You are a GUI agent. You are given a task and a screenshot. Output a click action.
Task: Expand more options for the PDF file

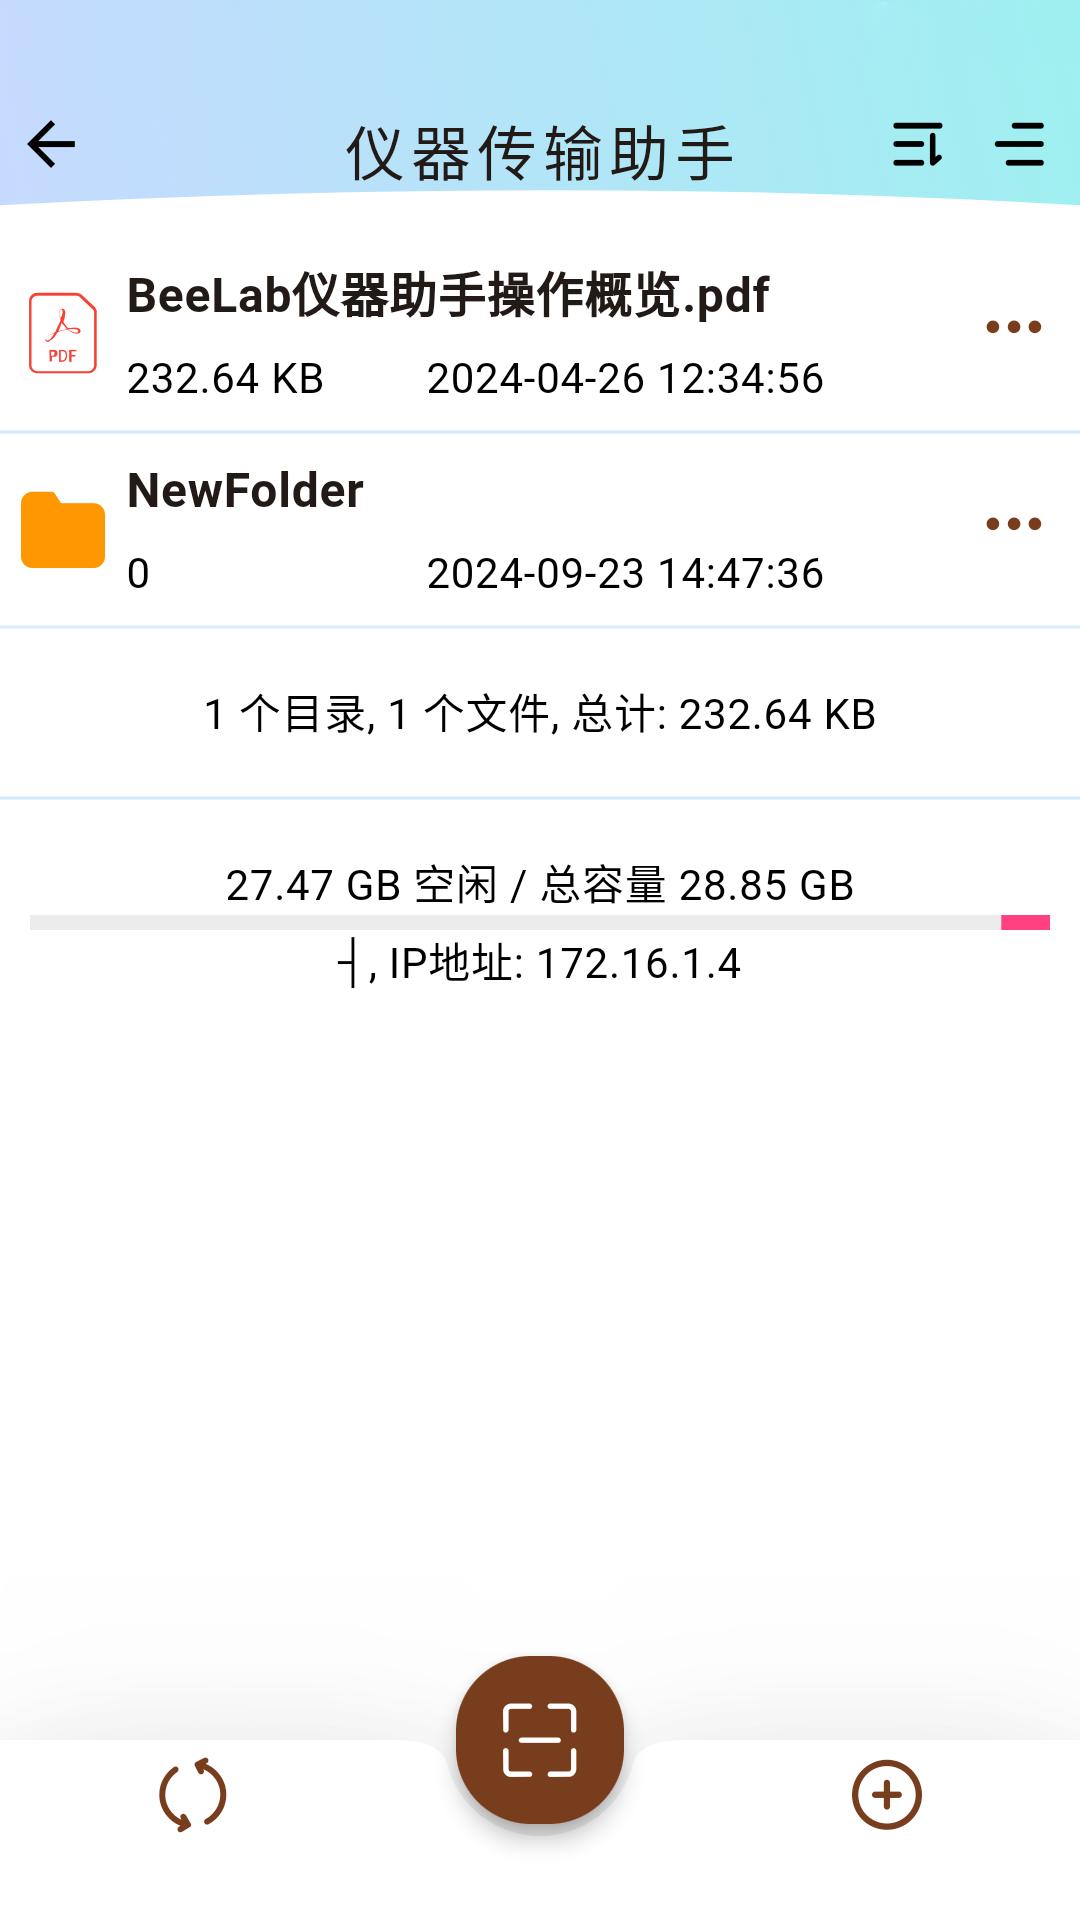pyautogui.click(x=1013, y=327)
